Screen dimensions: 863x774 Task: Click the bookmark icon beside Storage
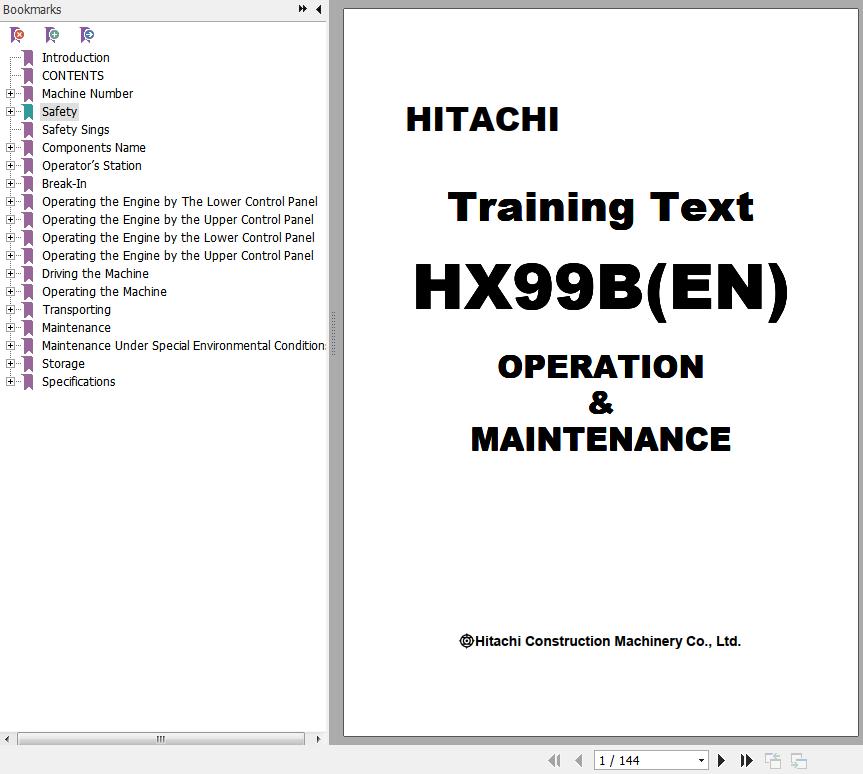point(28,364)
